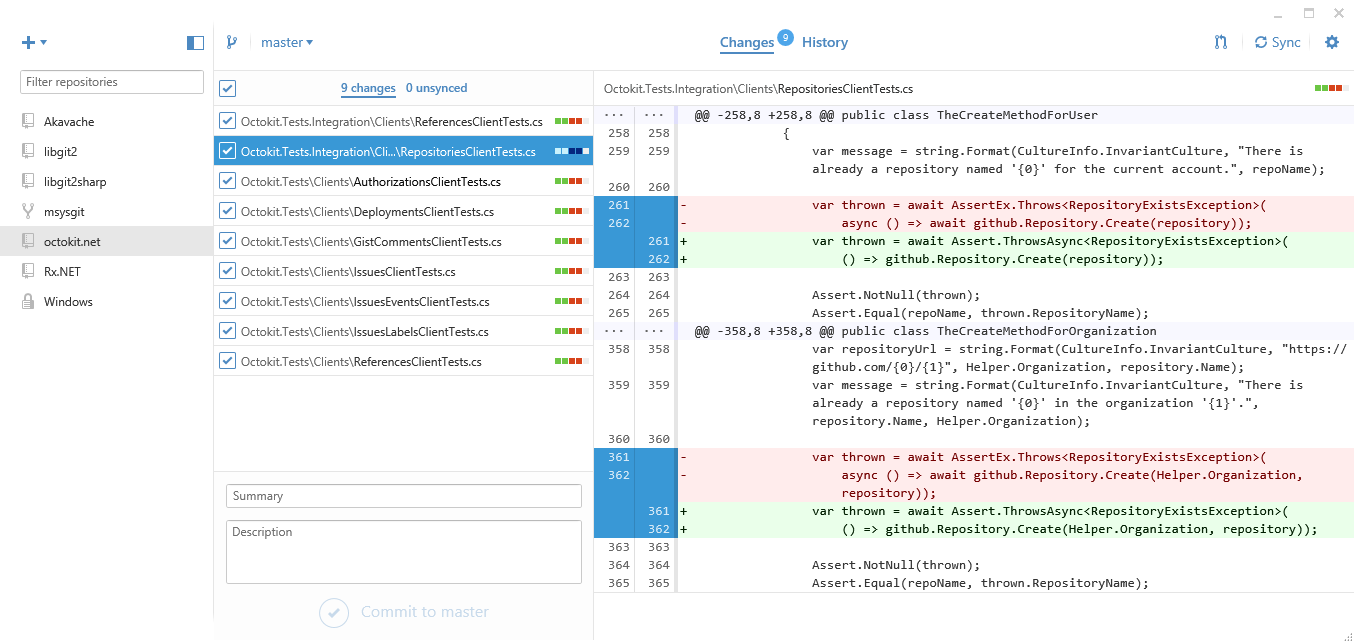Screen dimensions: 1354x643
Task: Click the lock icon on the Windows repository
Action: click(30, 301)
